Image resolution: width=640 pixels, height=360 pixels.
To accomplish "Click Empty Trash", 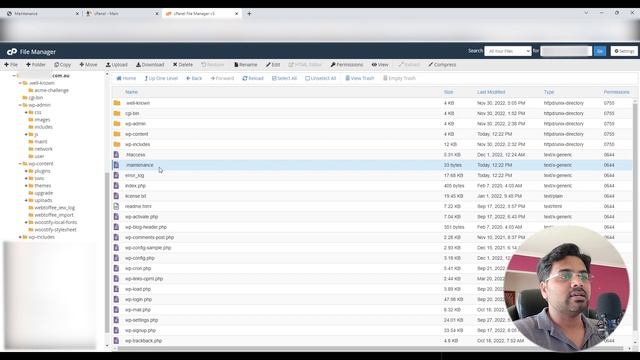I will [x=399, y=78].
